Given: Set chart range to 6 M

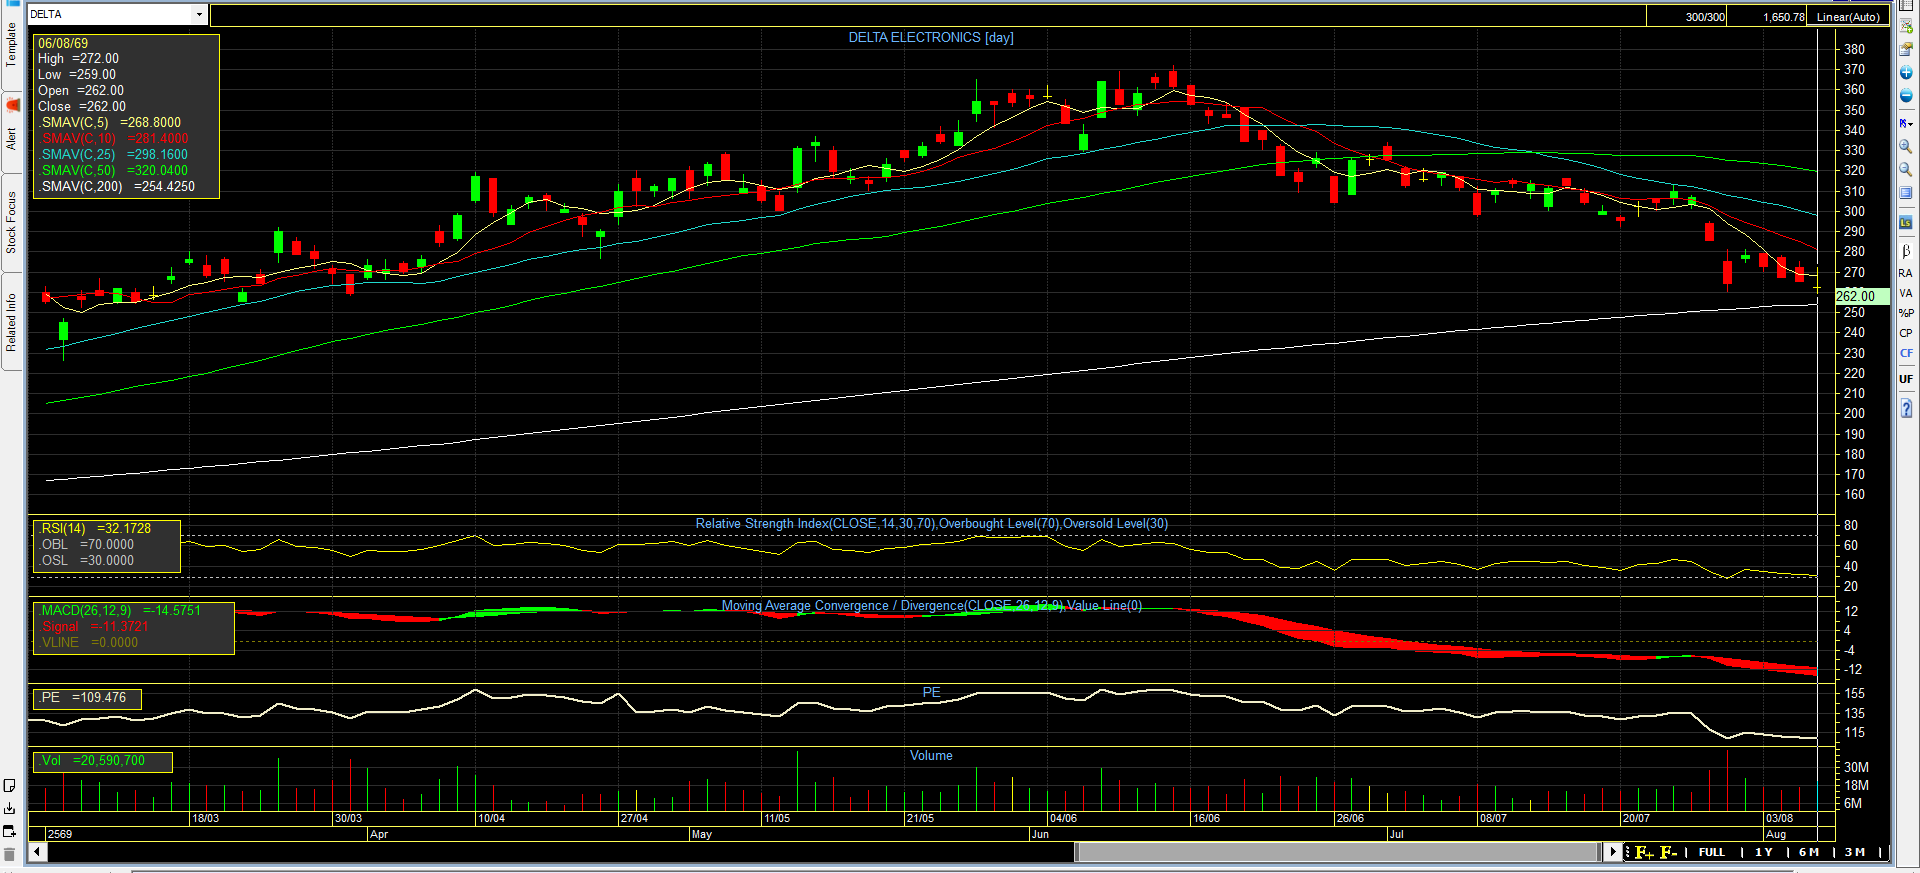Looking at the screenshot, I should coord(1808,852).
